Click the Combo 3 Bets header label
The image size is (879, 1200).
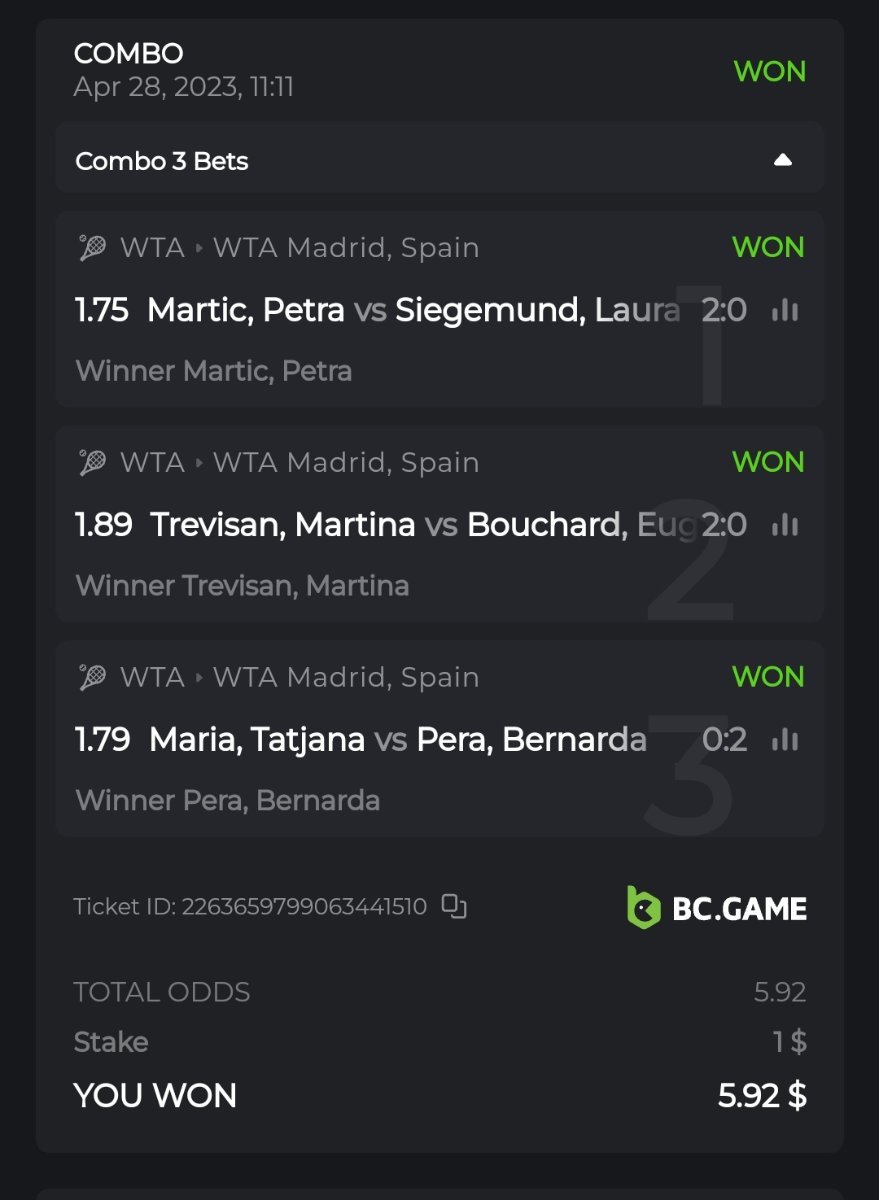pyautogui.click(x=162, y=161)
